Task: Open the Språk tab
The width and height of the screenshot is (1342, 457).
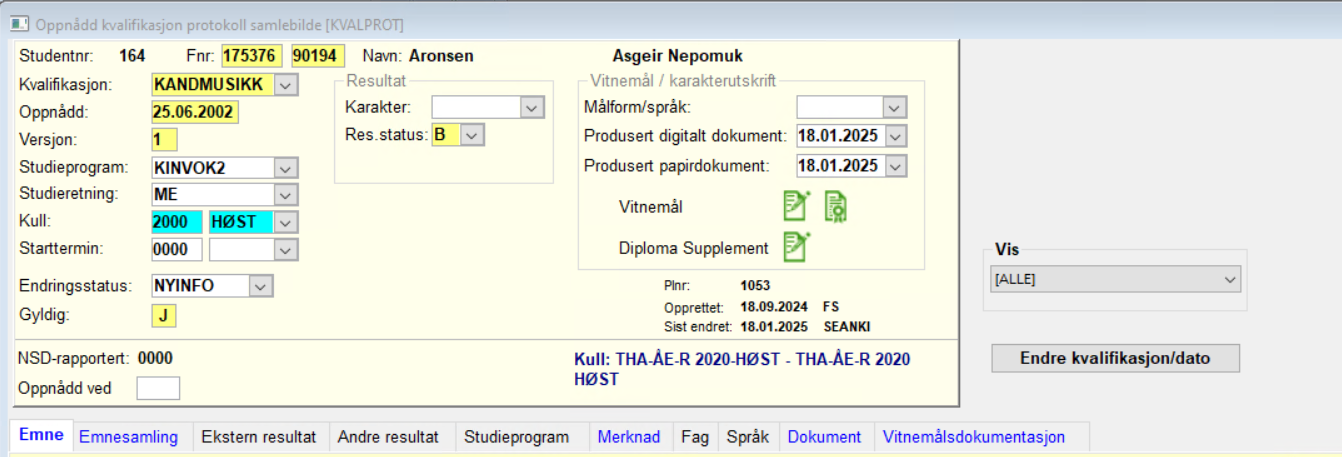Action: tap(747, 437)
